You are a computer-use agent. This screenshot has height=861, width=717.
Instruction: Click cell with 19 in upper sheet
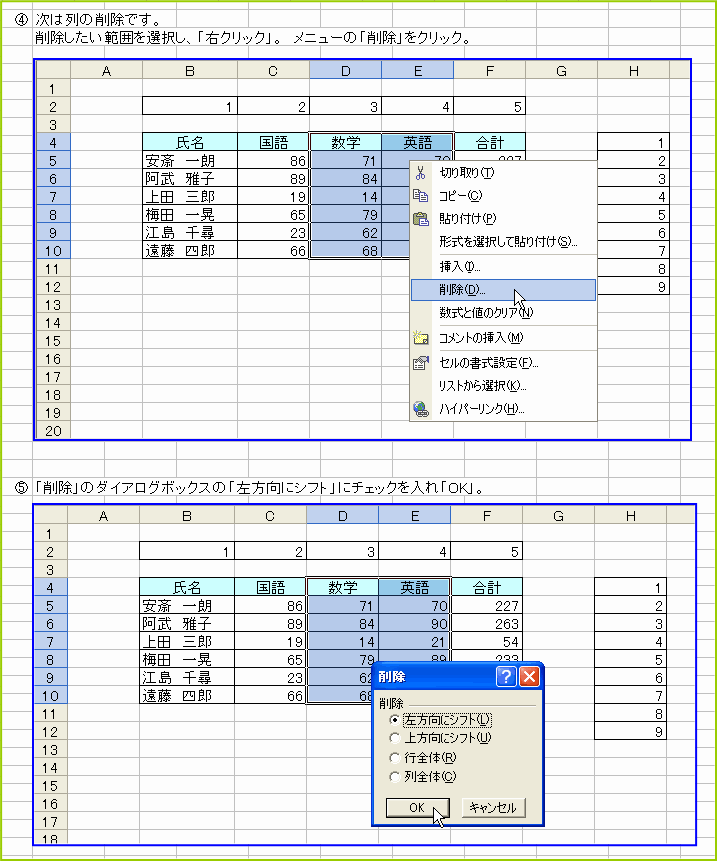(x=273, y=197)
